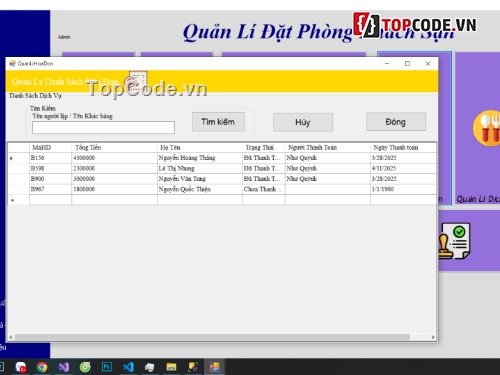
Task: Open the grey printer-like taskbar icon
Action: [x=150, y=367]
